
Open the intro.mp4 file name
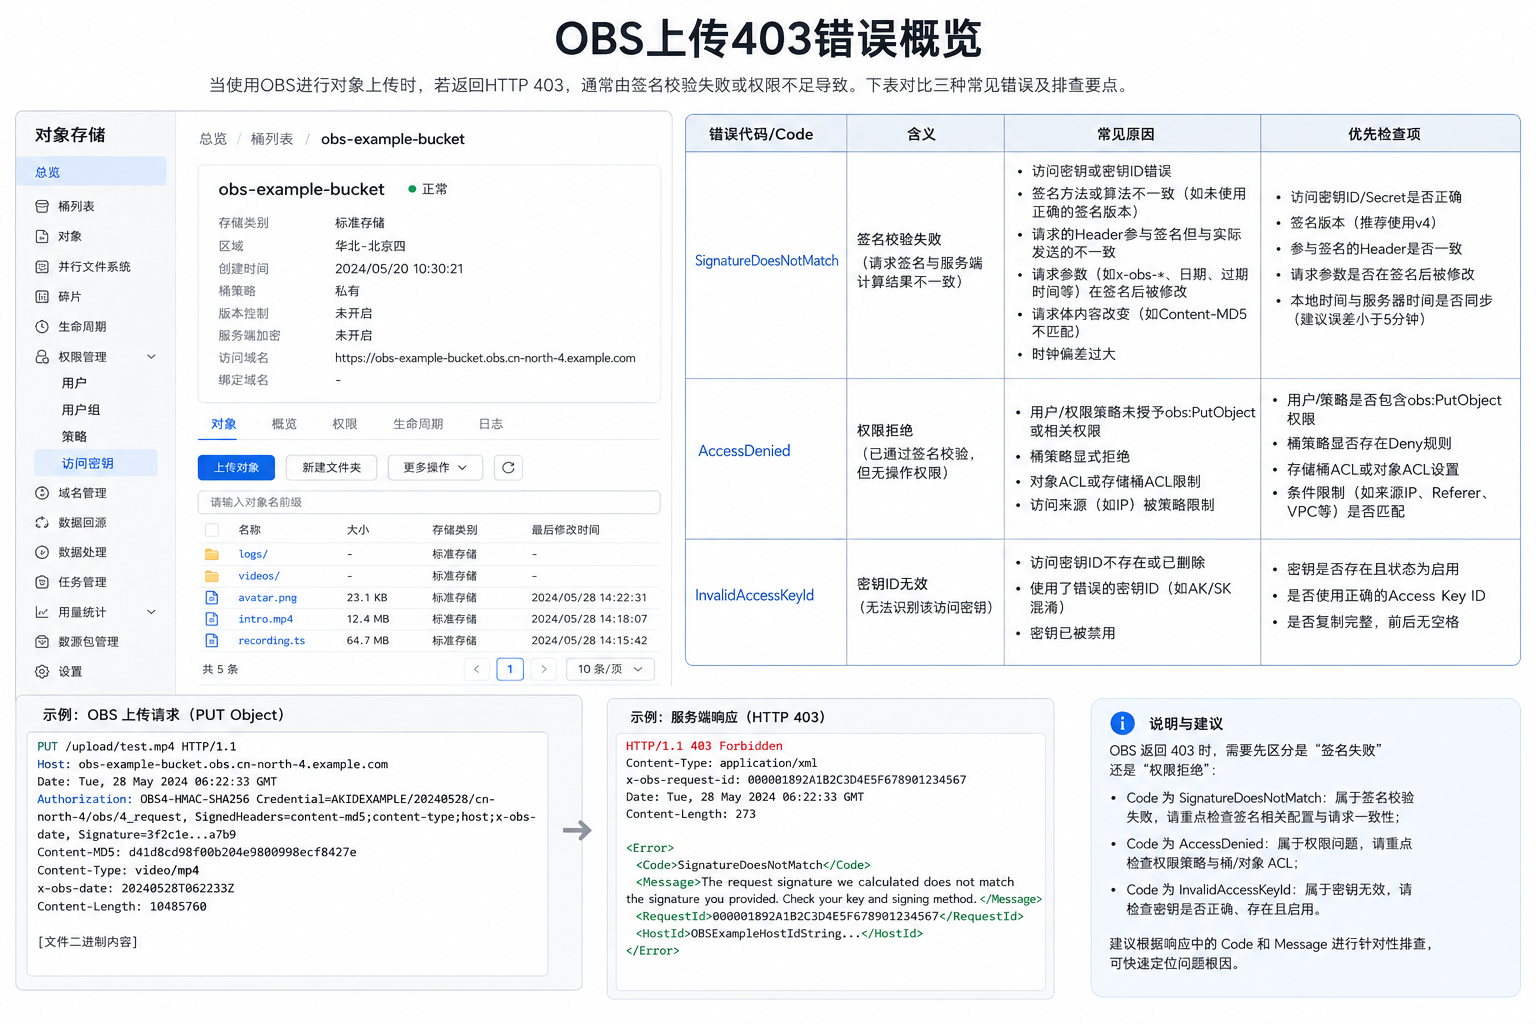pyautogui.click(x=265, y=619)
